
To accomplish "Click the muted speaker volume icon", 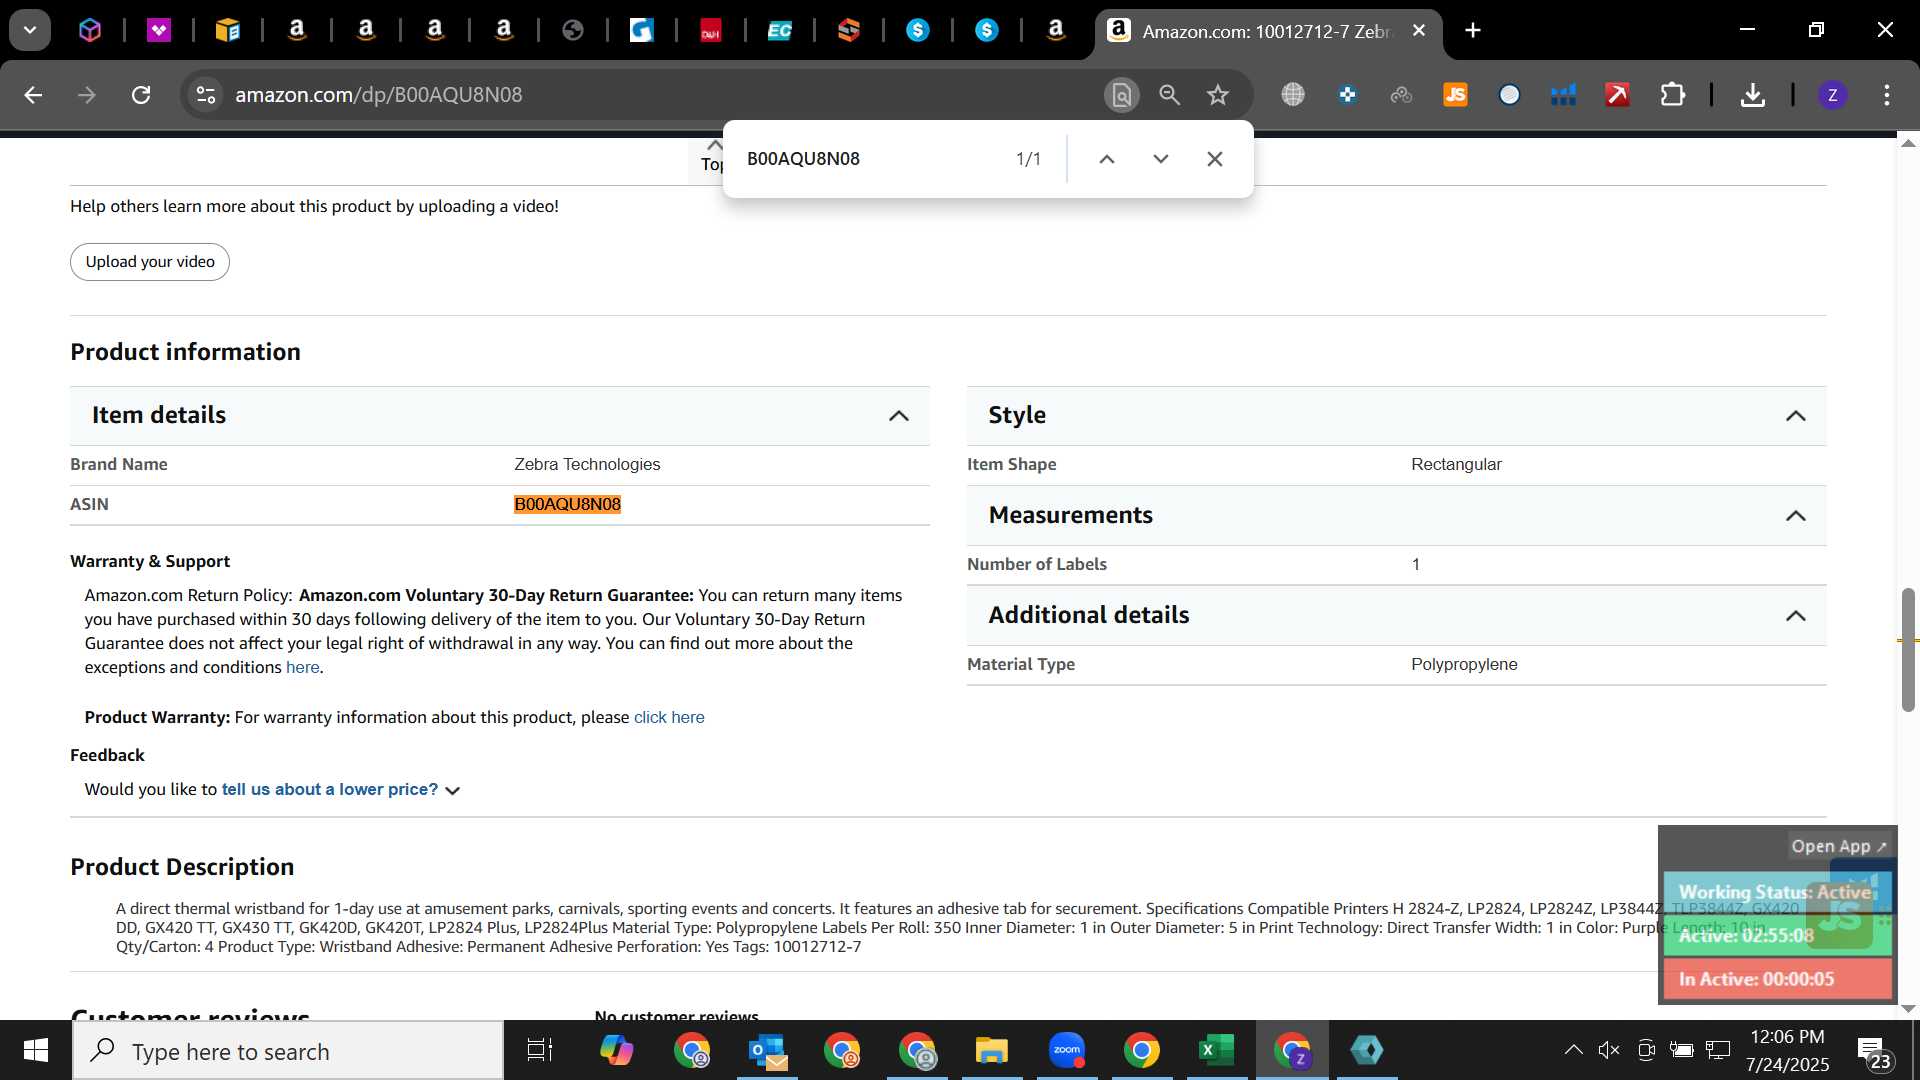I will (1609, 1050).
